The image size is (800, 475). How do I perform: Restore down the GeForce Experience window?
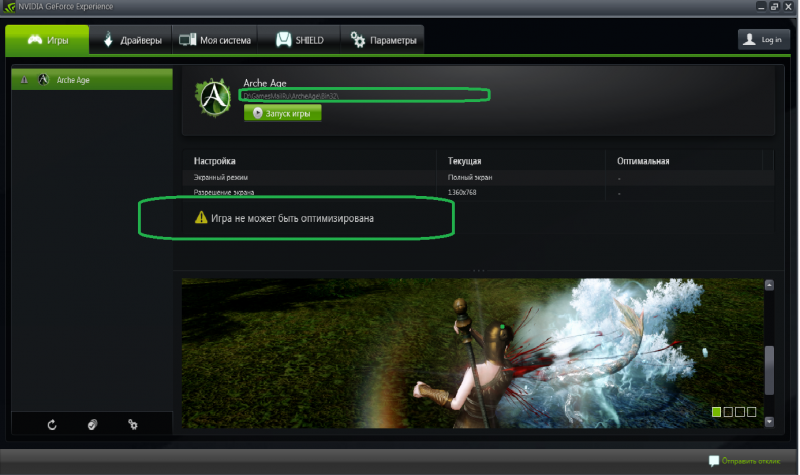774,7
